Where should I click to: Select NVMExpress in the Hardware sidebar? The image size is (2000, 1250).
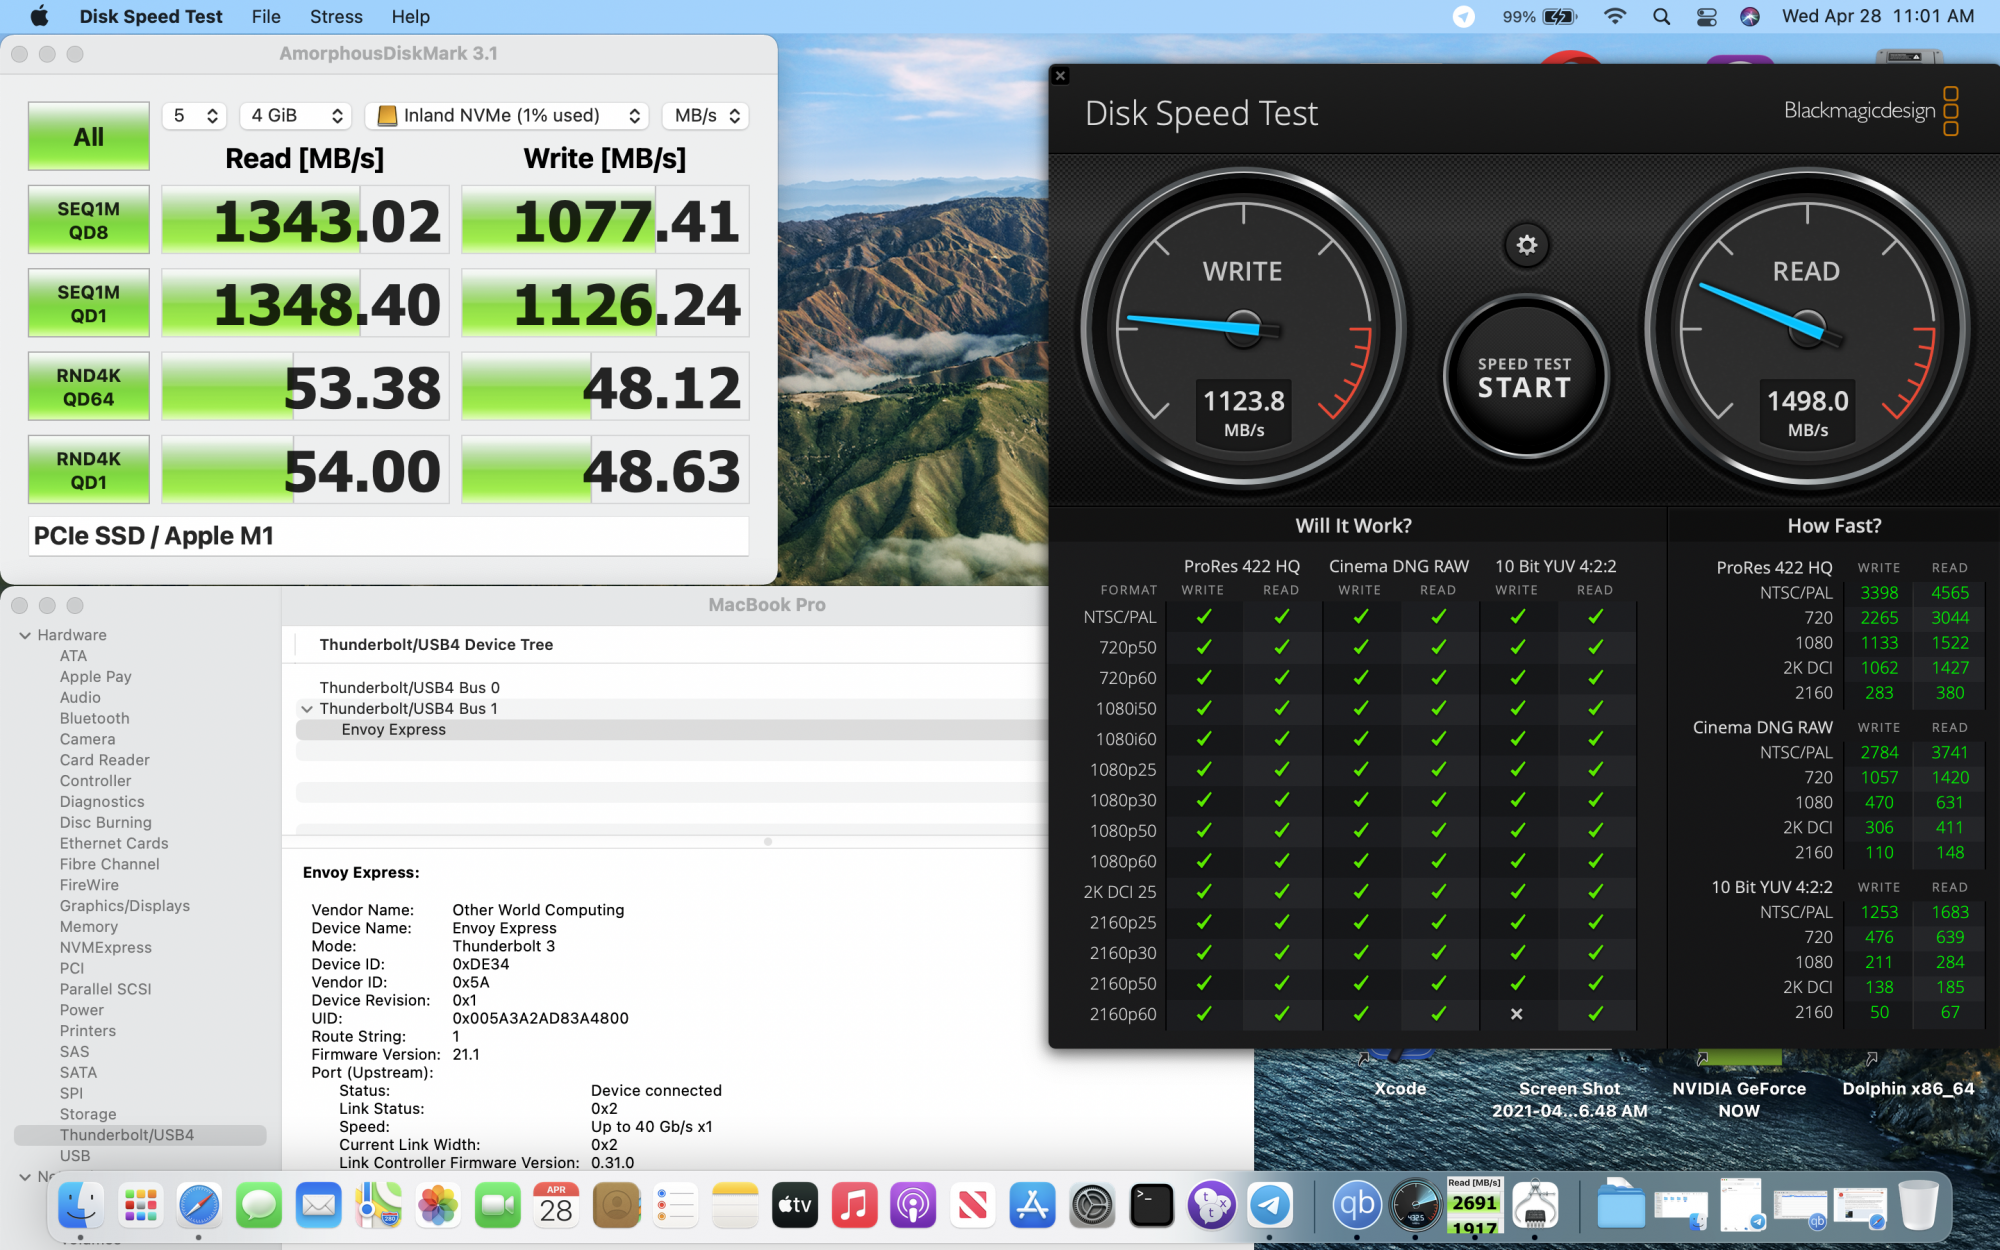point(105,947)
